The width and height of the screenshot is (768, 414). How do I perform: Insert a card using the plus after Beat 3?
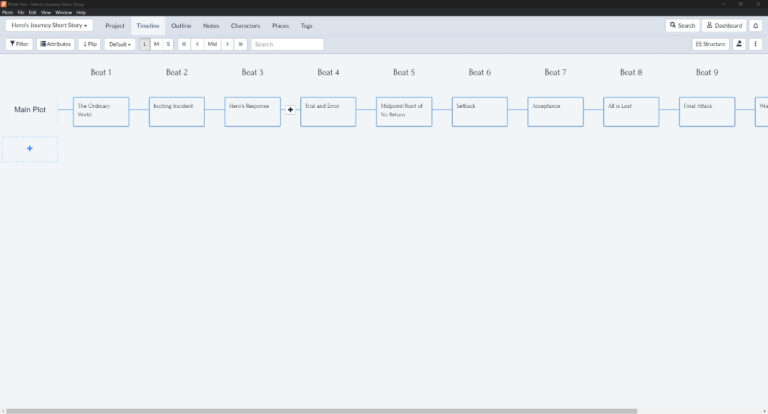click(290, 110)
